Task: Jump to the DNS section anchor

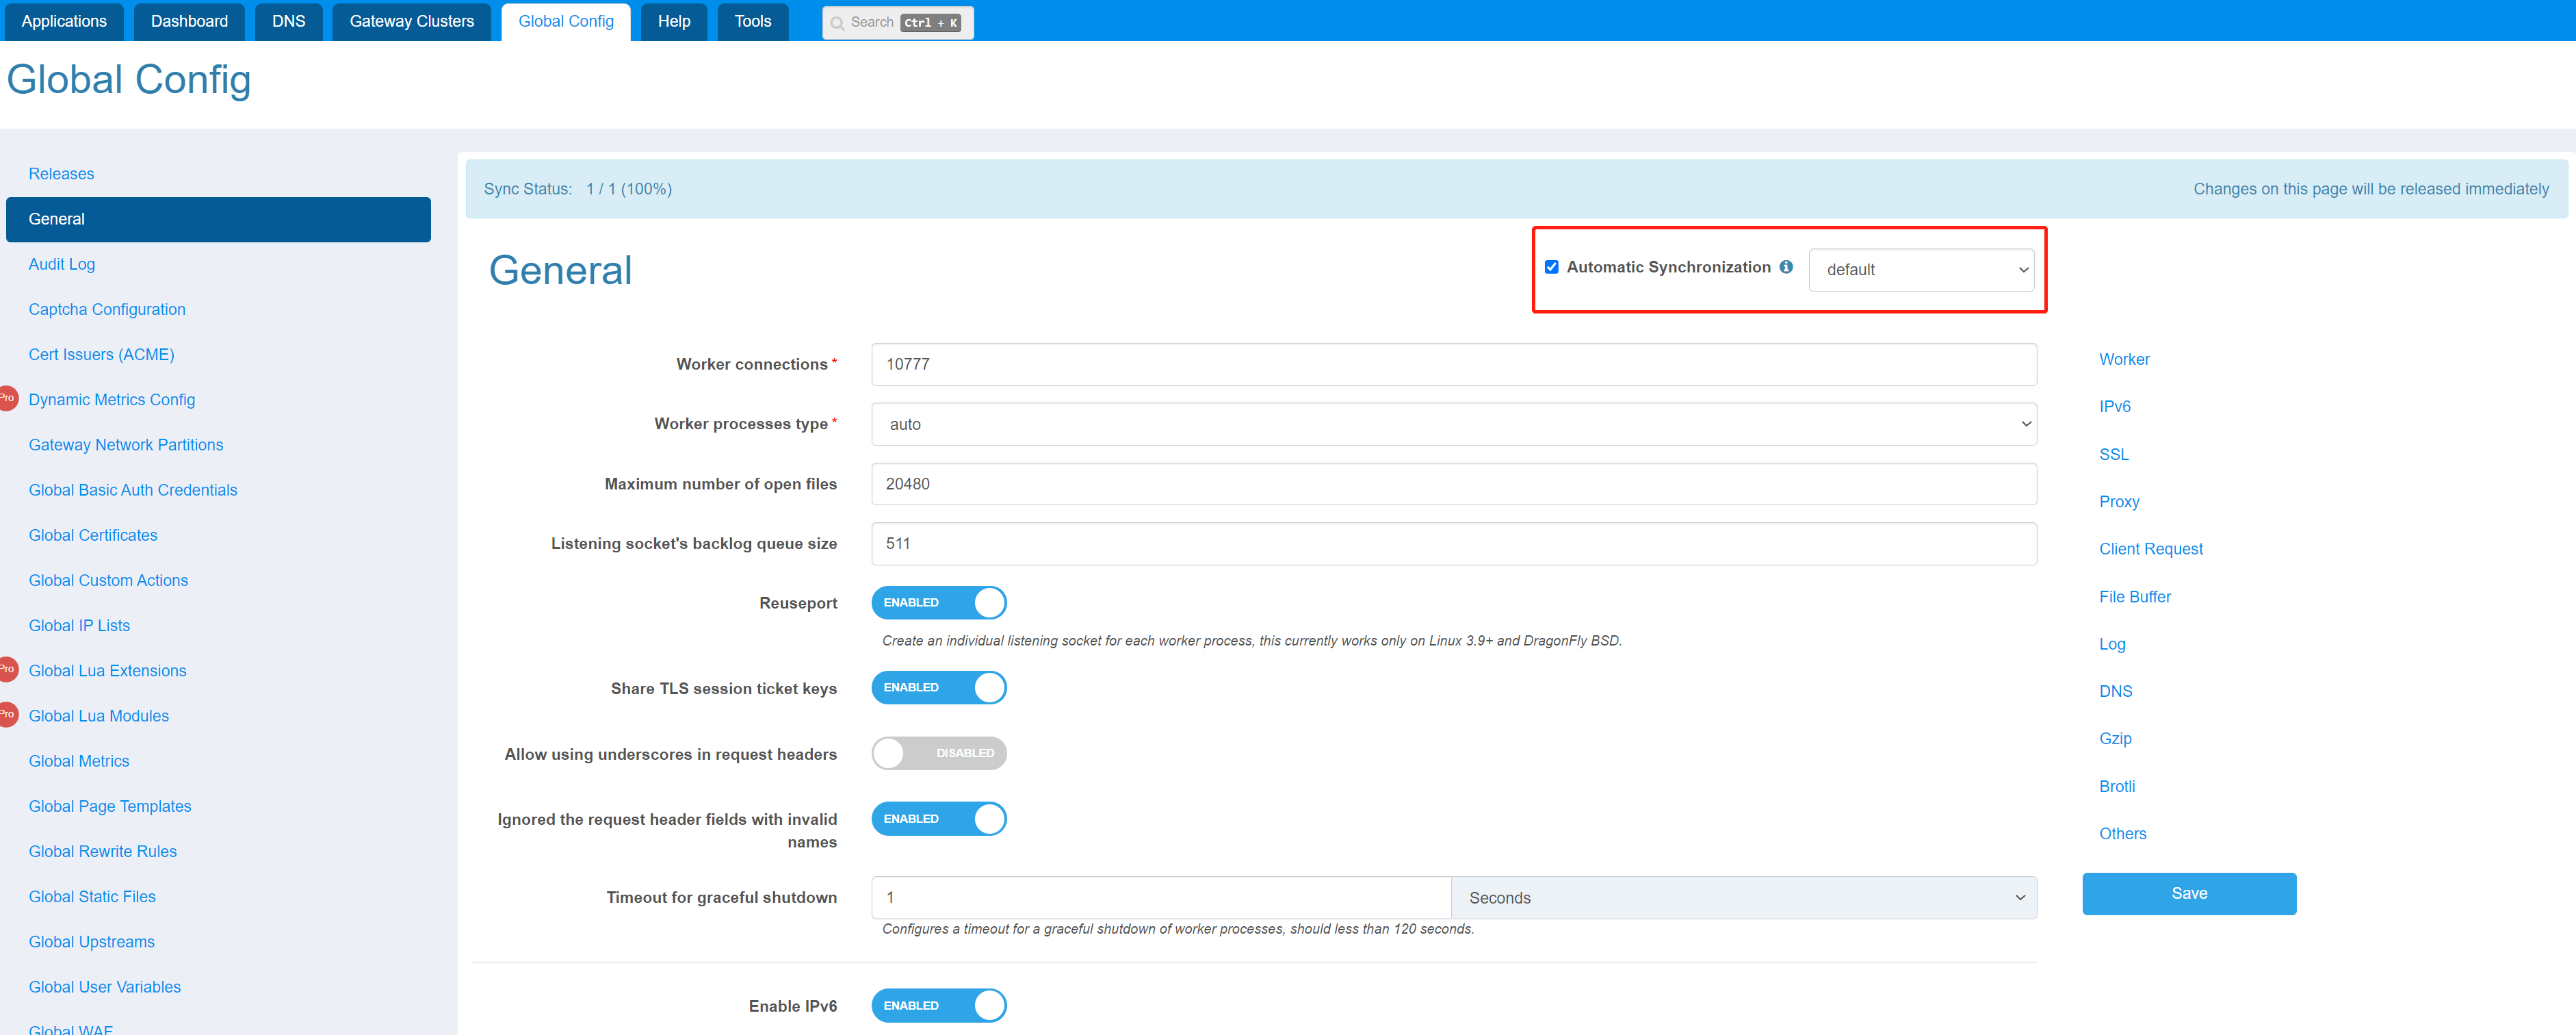Action: tap(2115, 691)
